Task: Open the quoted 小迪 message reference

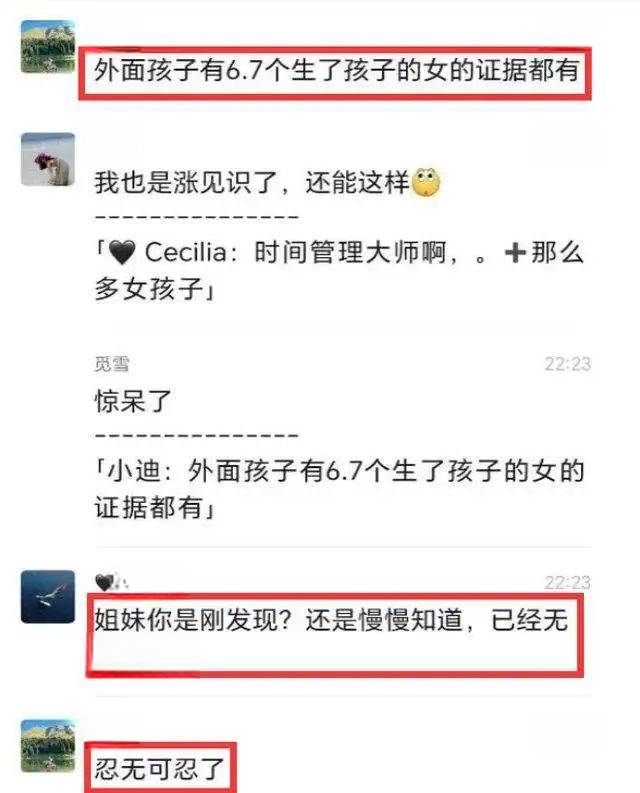Action: (339, 489)
